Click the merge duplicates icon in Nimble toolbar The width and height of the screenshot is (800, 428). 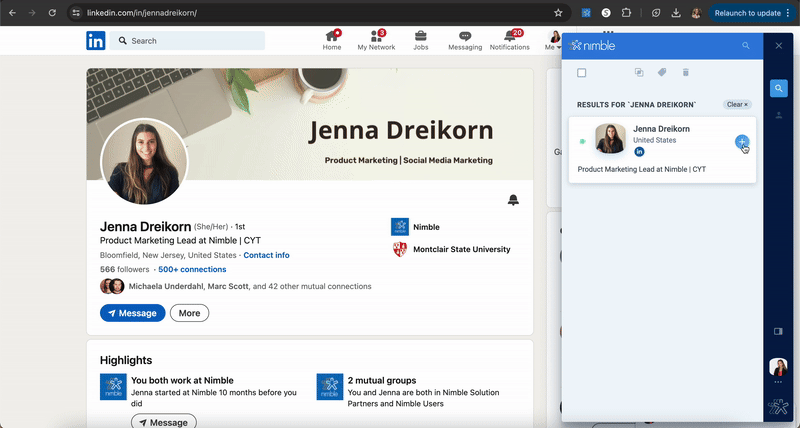[639, 72]
